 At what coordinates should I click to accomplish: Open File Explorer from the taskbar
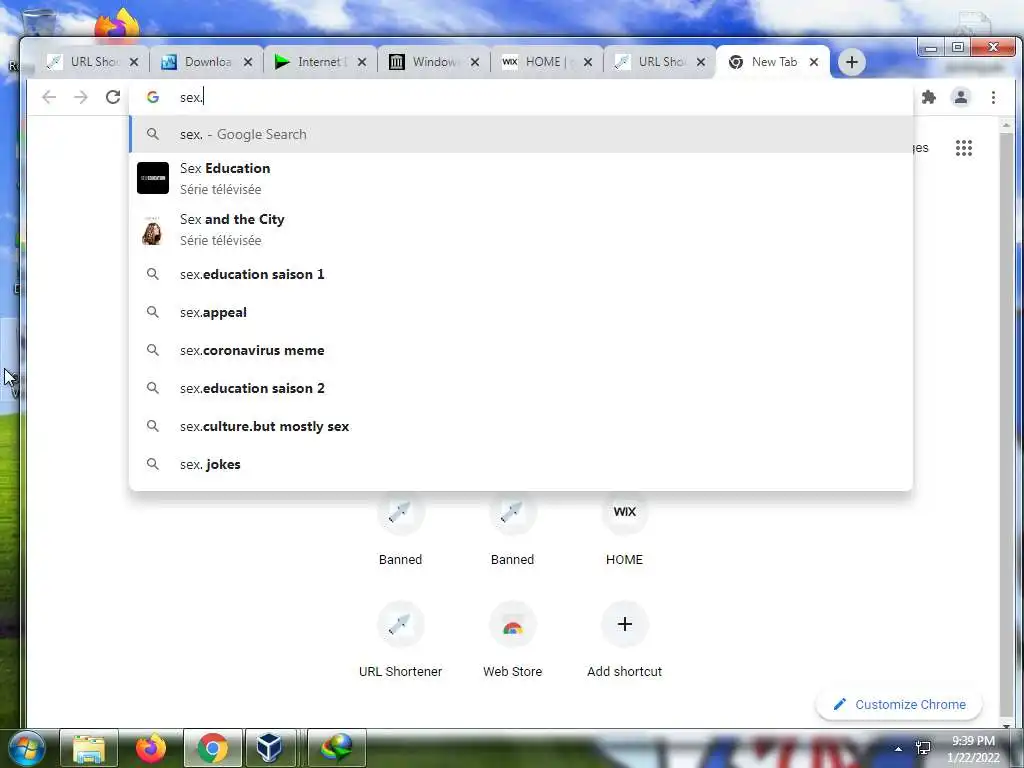(89, 748)
